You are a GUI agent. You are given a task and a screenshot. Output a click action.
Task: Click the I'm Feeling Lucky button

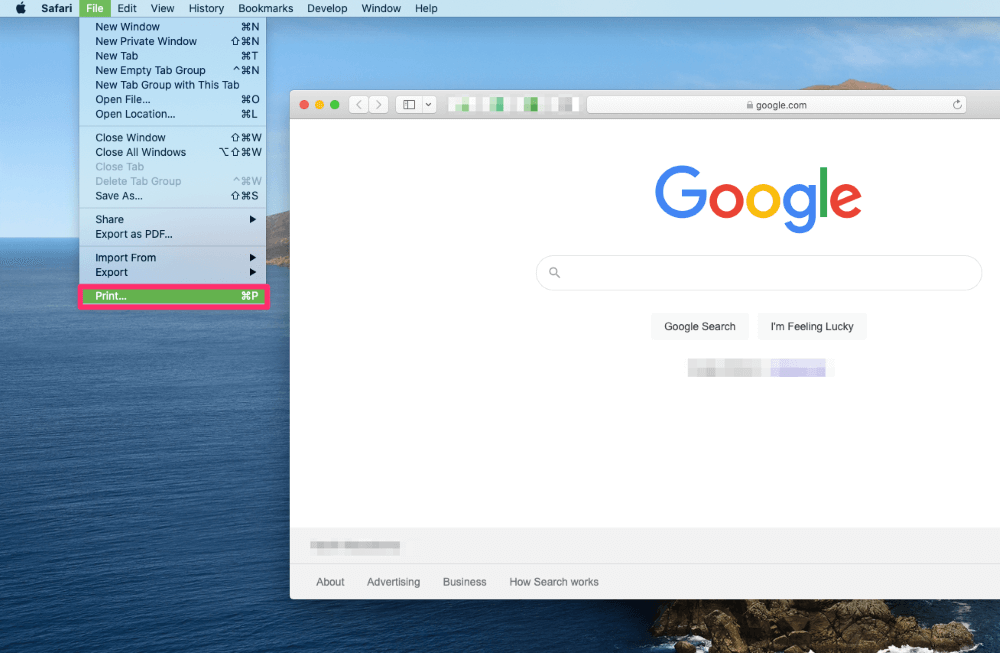[812, 326]
